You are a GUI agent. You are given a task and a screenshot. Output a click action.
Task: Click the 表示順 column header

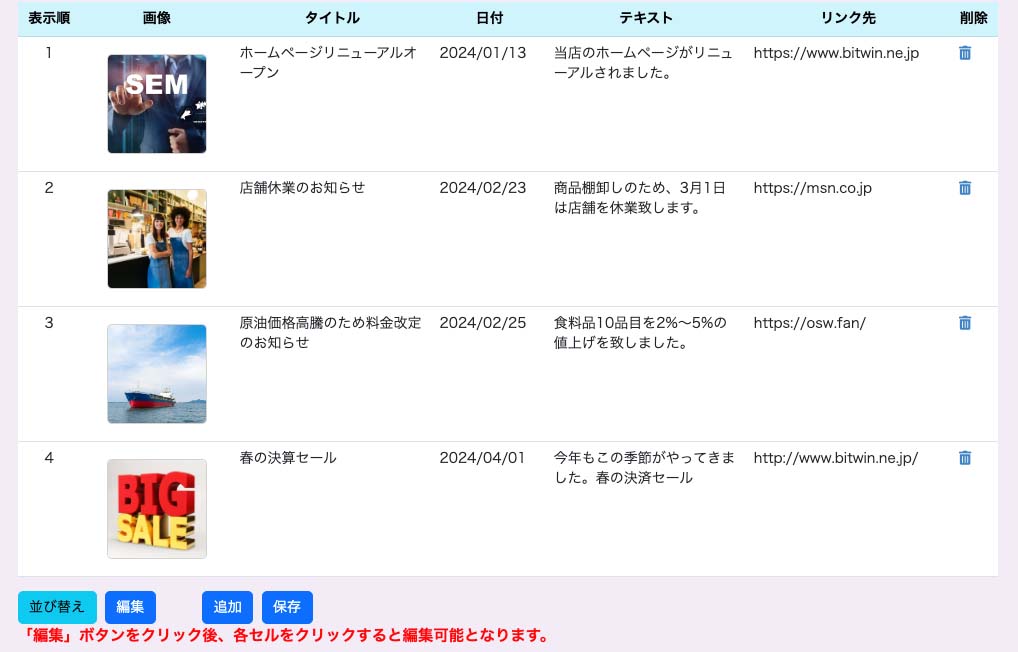[49, 18]
